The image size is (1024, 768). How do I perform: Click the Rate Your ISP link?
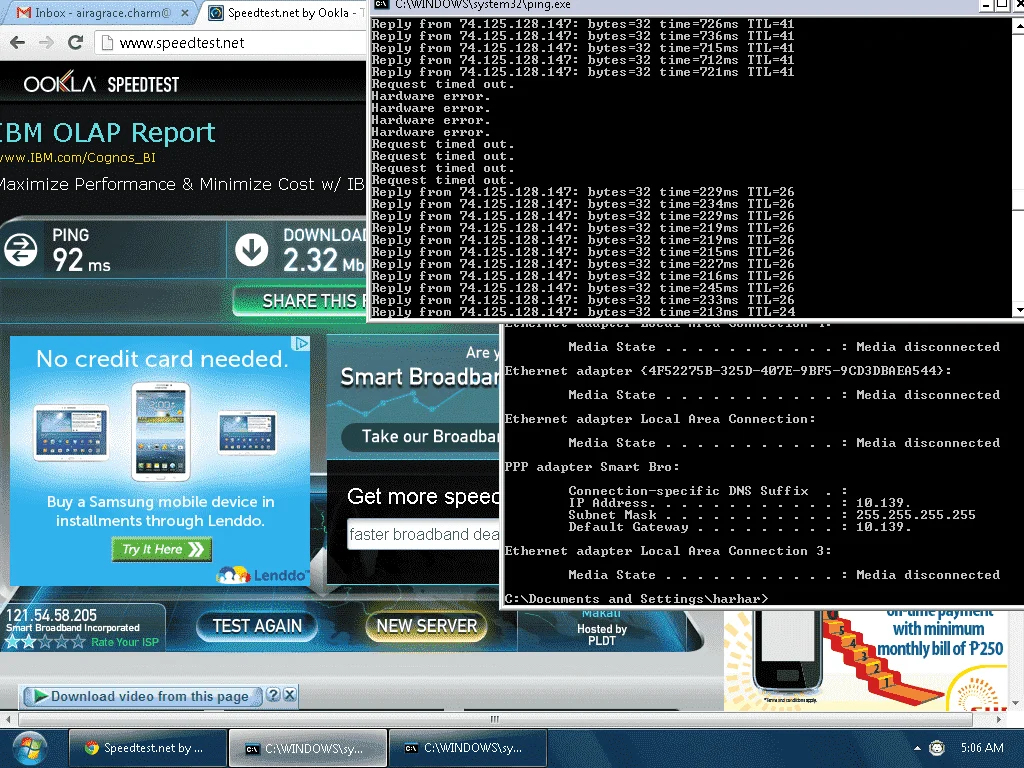(125, 642)
